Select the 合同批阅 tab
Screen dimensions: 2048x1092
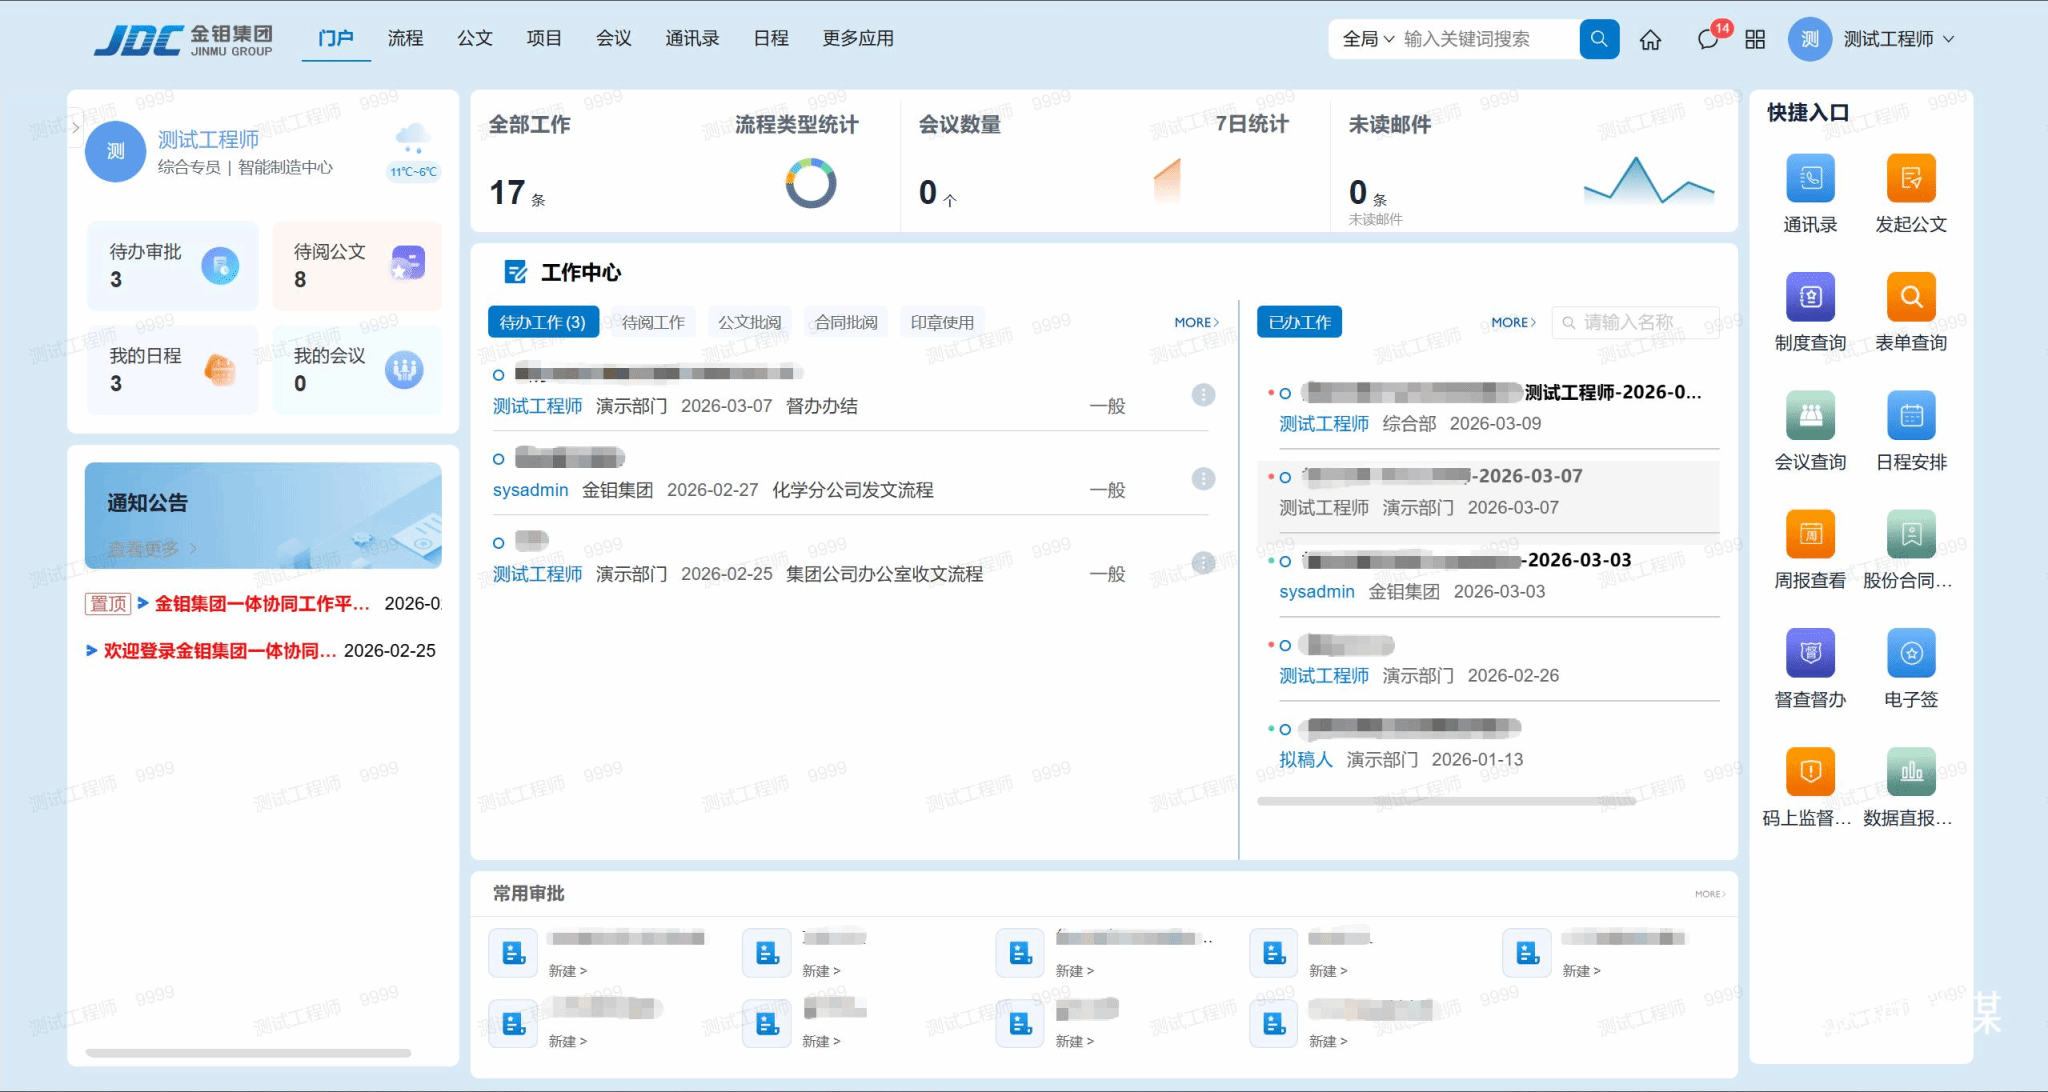846,322
